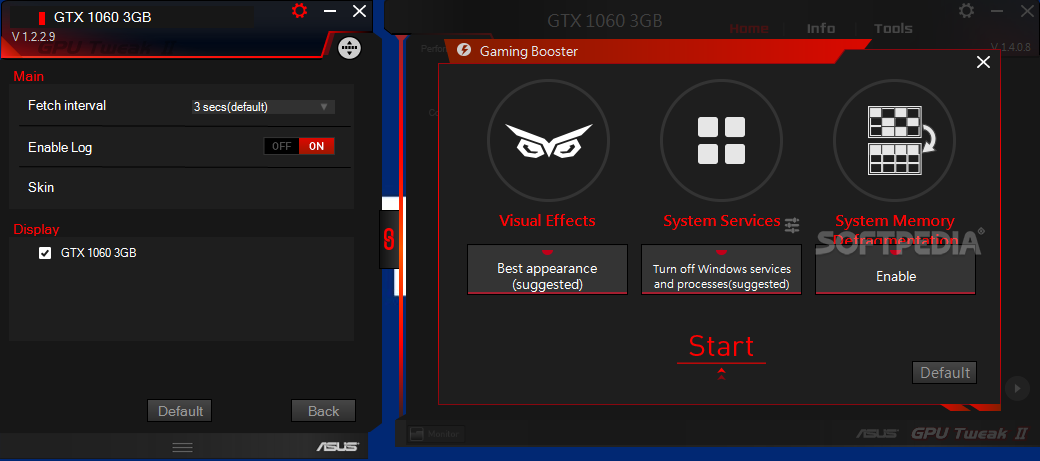This screenshot has height=461, width=1040.
Task: Click Default in the settings panel
Action: [180, 411]
